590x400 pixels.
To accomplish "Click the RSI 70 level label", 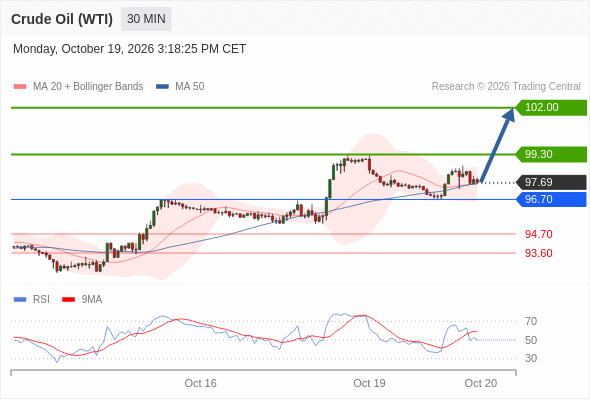I will (531, 321).
